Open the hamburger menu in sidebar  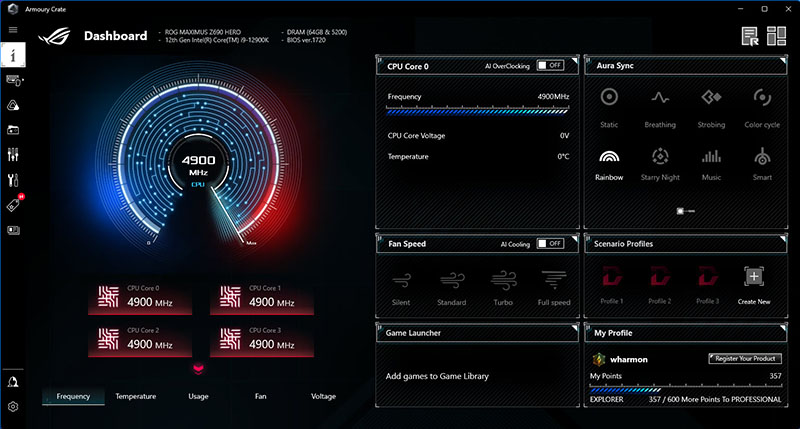(13, 30)
